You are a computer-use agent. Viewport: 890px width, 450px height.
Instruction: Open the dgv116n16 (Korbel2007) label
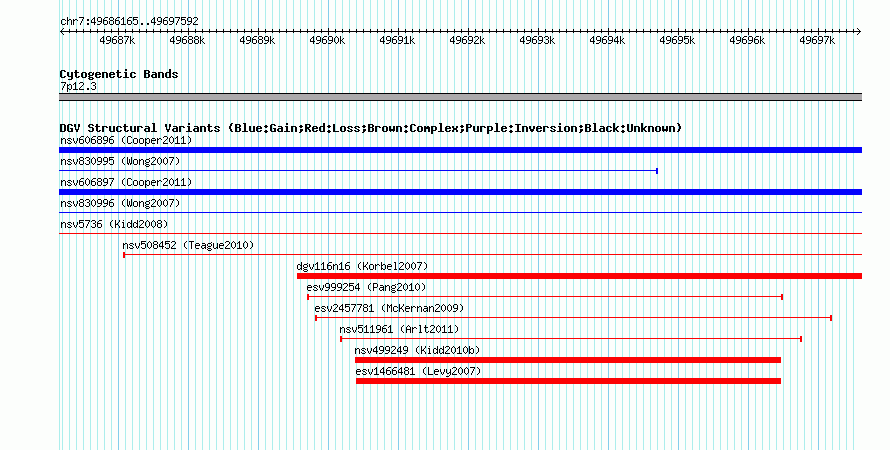(362, 266)
